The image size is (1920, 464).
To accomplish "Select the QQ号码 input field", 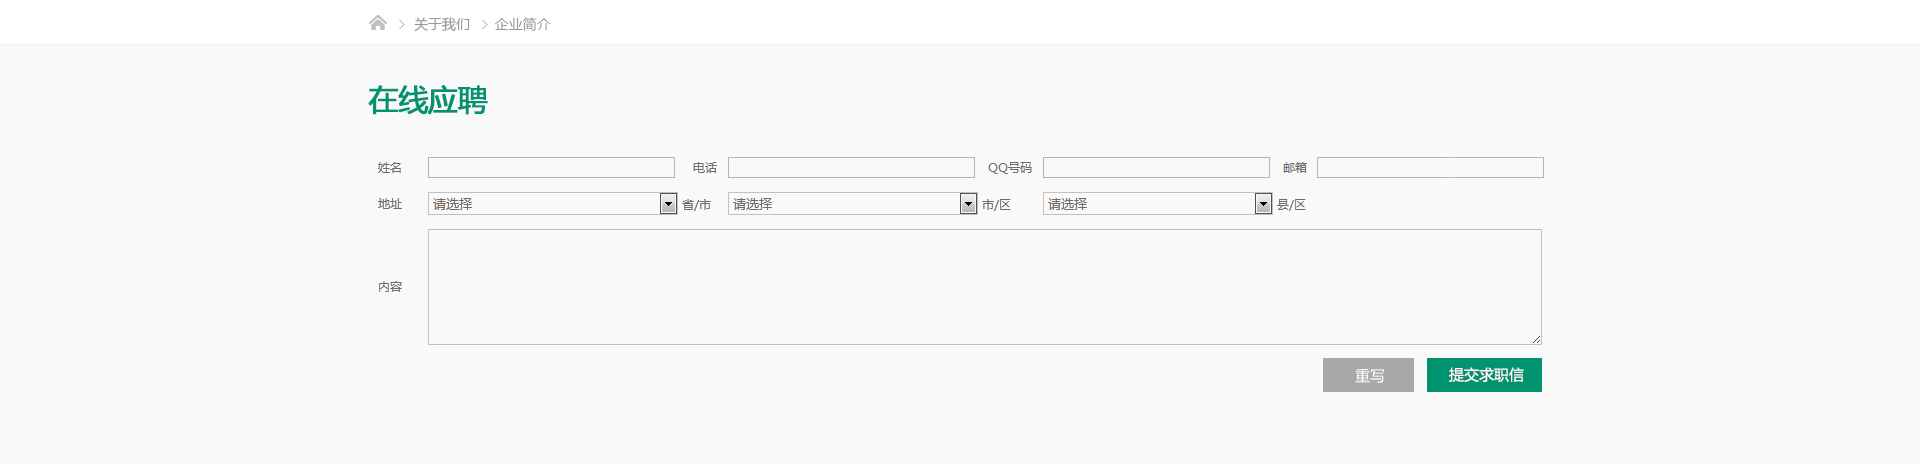I will click(1156, 168).
